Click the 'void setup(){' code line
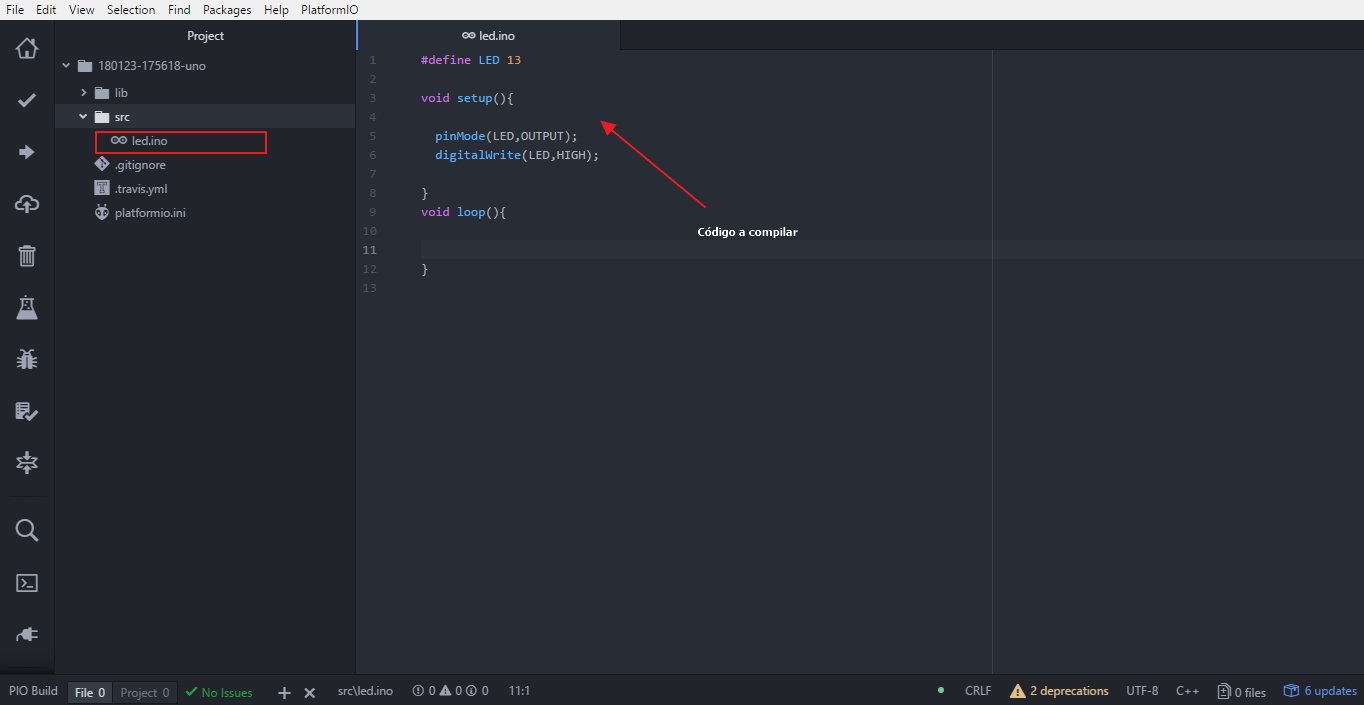This screenshot has height=705, width=1364. tap(467, 98)
